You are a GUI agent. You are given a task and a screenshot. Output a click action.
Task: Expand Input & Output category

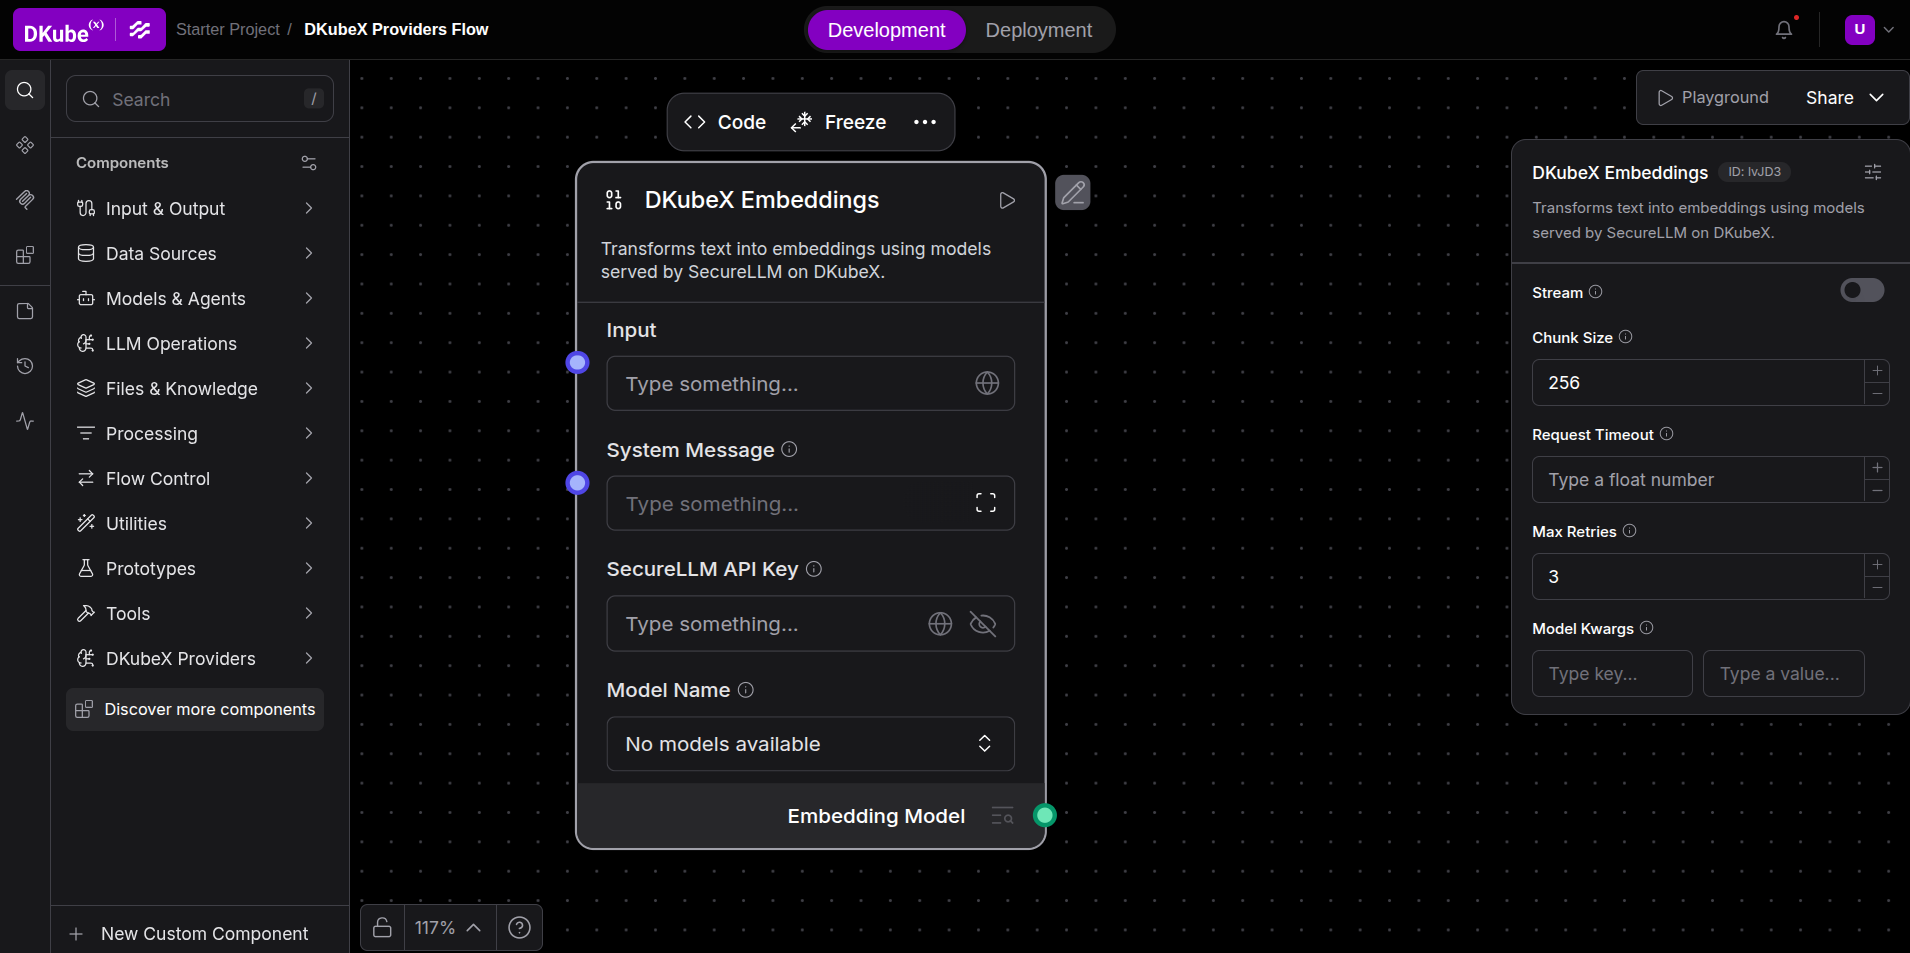pyautogui.click(x=196, y=208)
